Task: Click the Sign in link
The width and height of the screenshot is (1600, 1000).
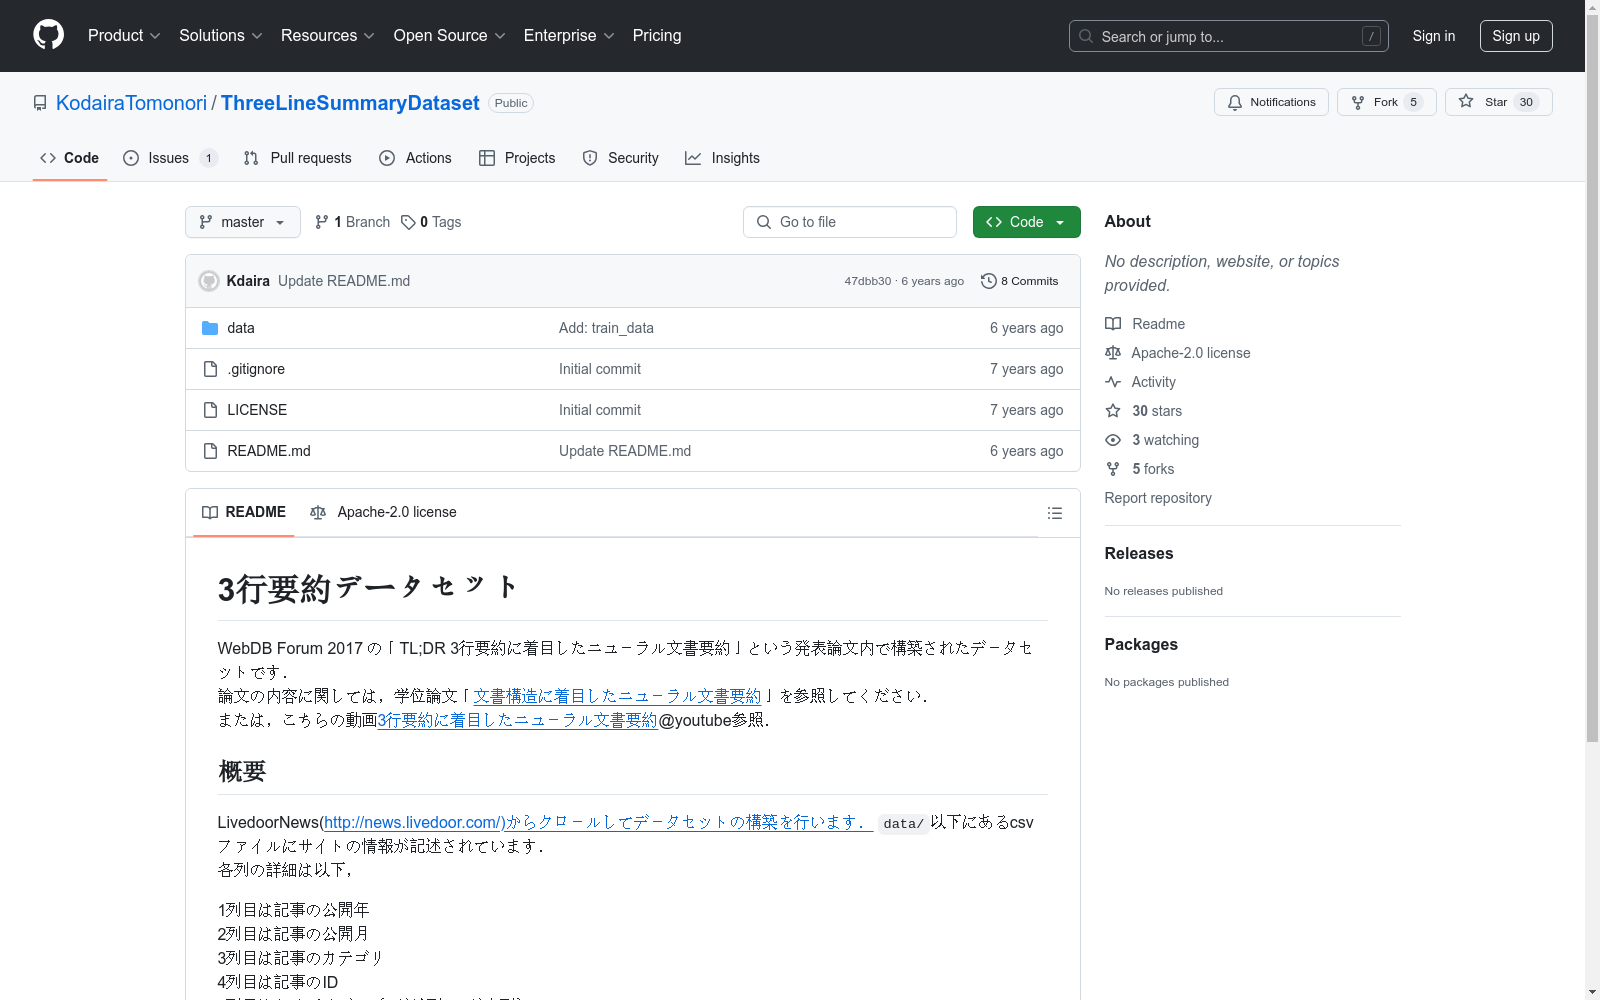Action: [x=1434, y=36]
